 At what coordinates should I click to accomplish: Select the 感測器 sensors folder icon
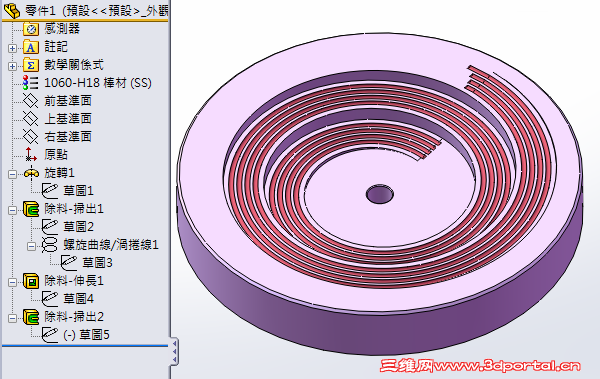[x=31, y=29]
